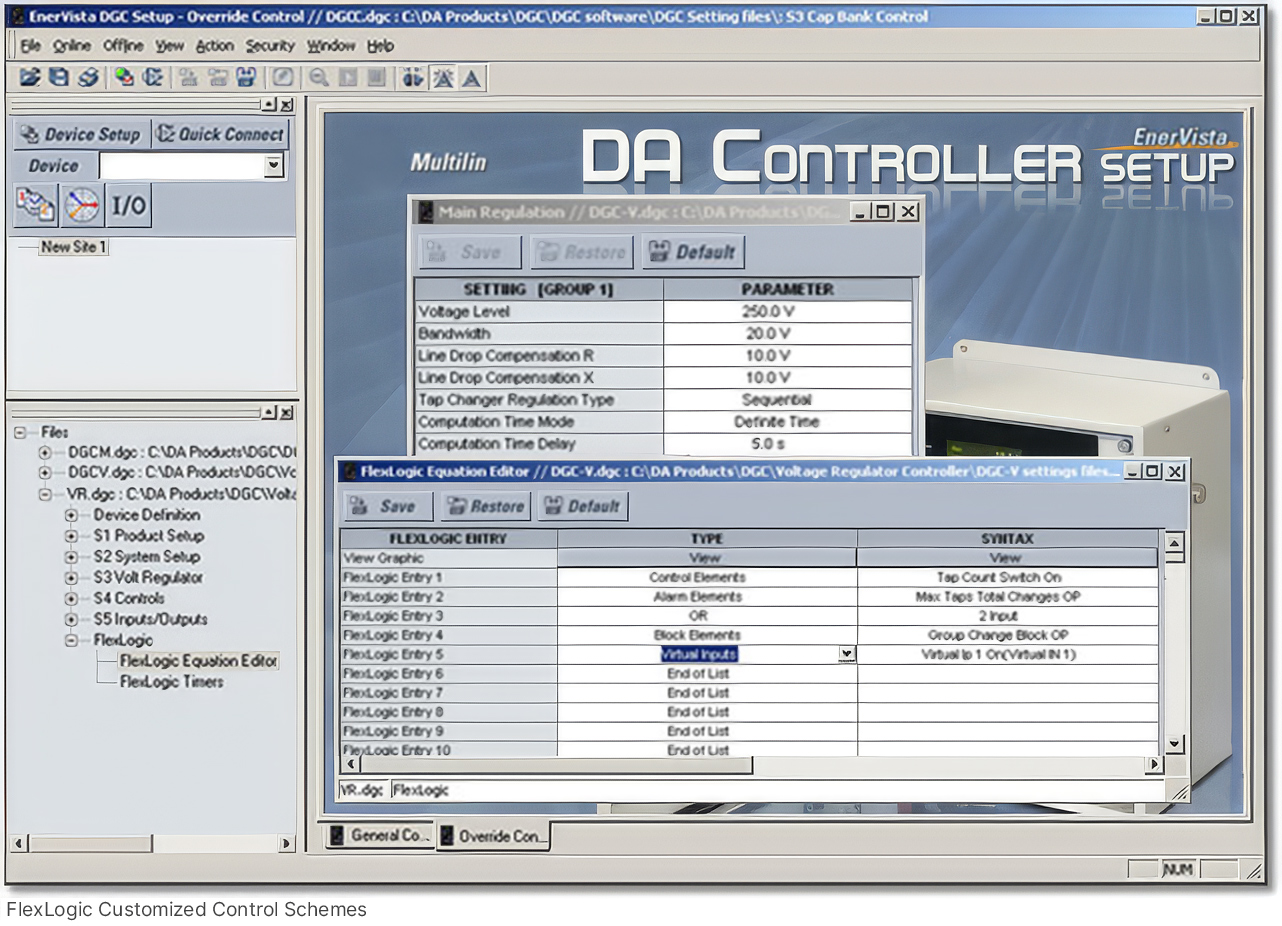Close the Files tree pane
Image resolution: width=1282 pixels, height=926 pixels.
[287, 412]
